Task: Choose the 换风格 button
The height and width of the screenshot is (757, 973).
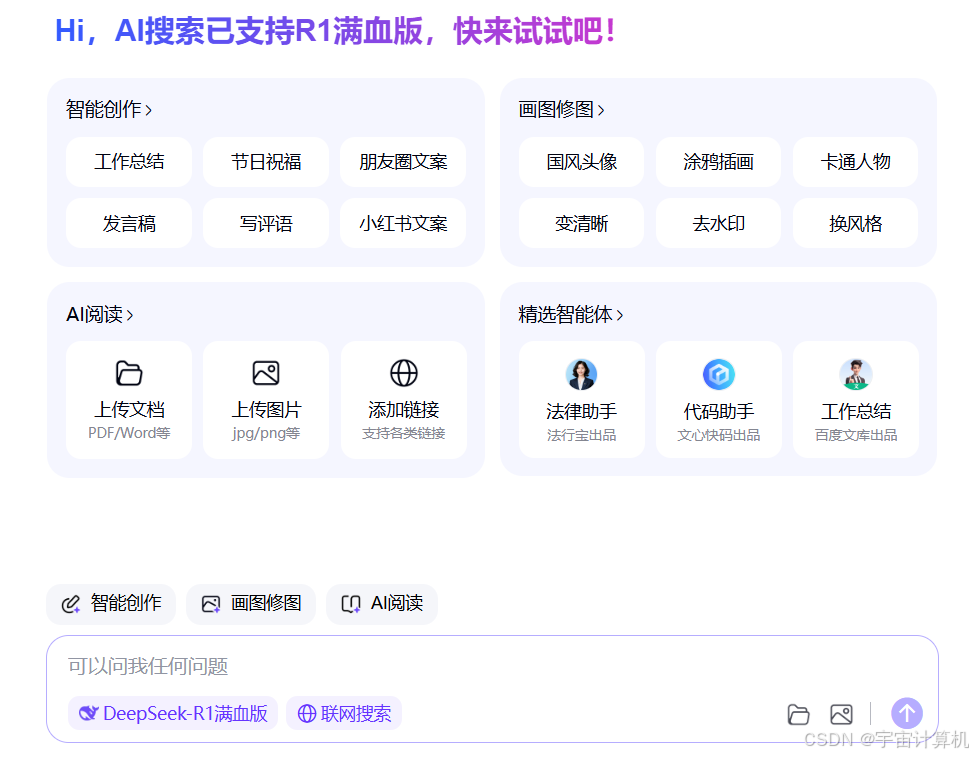Action: pyautogui.click(x=856, y=223)
